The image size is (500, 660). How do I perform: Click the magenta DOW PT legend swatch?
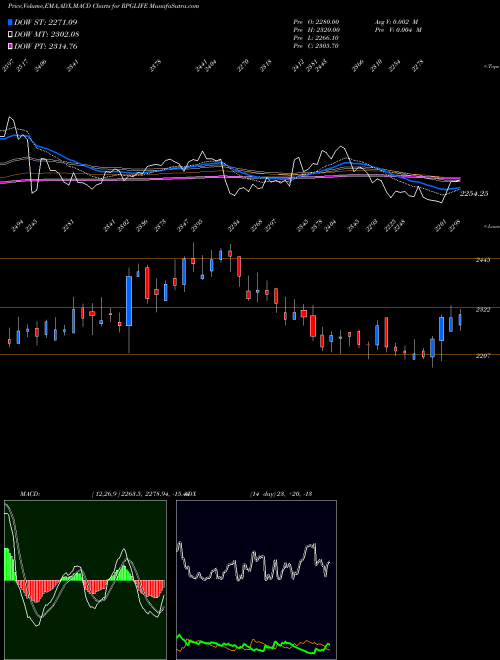point(10,46)
